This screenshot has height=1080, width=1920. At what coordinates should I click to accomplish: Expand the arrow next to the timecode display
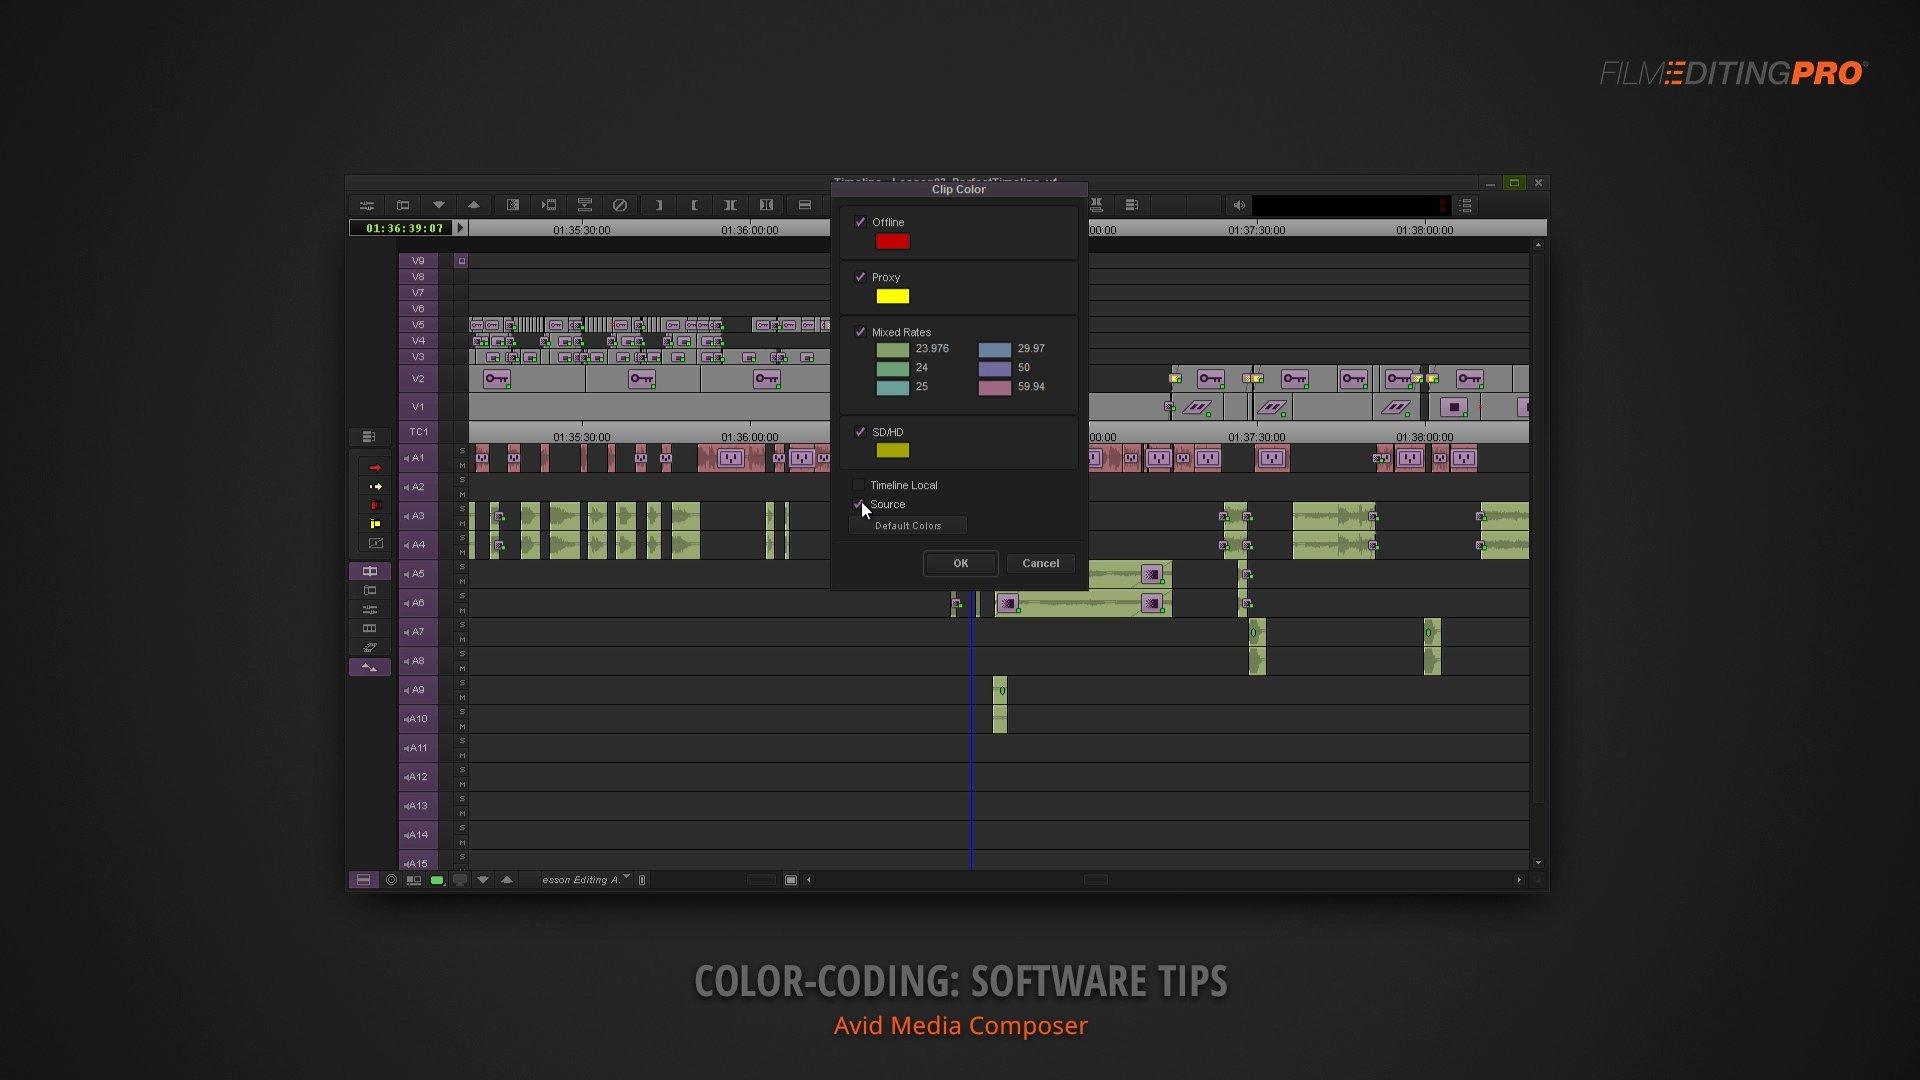(x=459, y=228)
